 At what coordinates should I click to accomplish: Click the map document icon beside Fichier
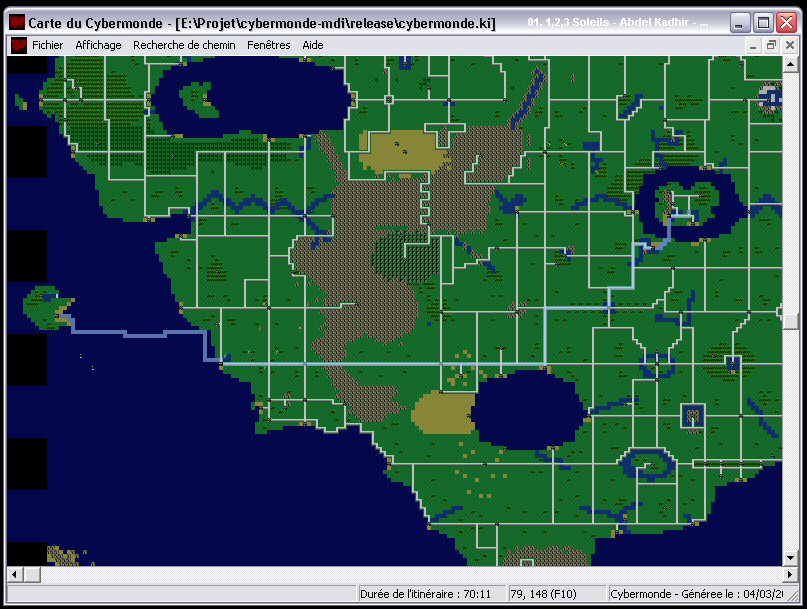(x=18, y=45)
